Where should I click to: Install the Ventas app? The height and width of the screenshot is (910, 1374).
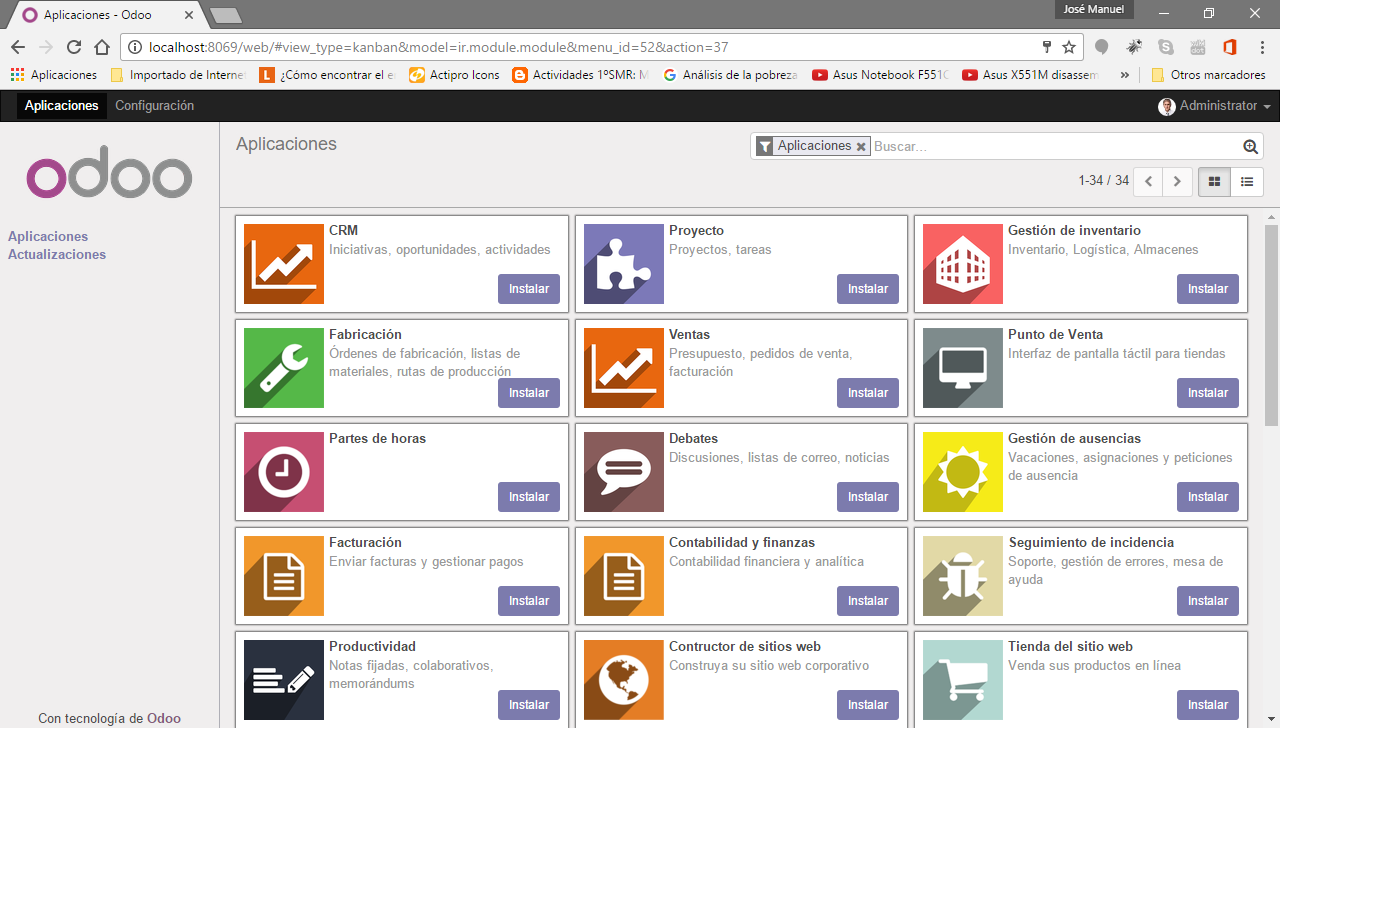tap(867, 393)
